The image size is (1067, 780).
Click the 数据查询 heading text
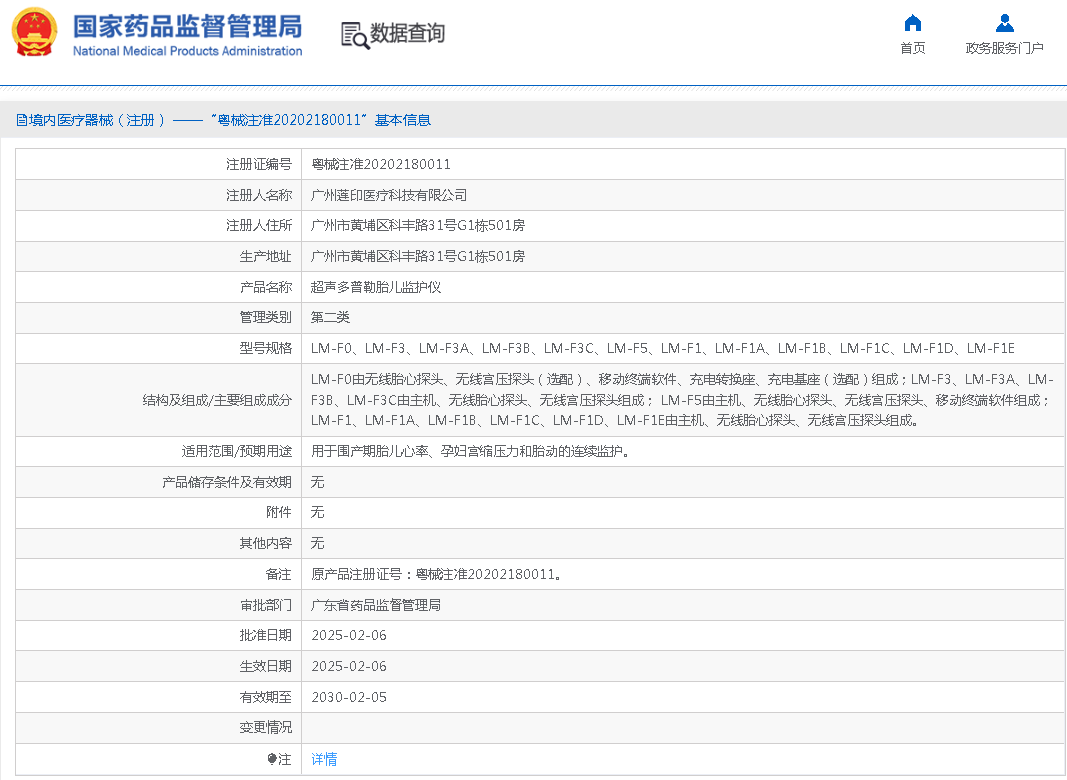pos(407,33)
